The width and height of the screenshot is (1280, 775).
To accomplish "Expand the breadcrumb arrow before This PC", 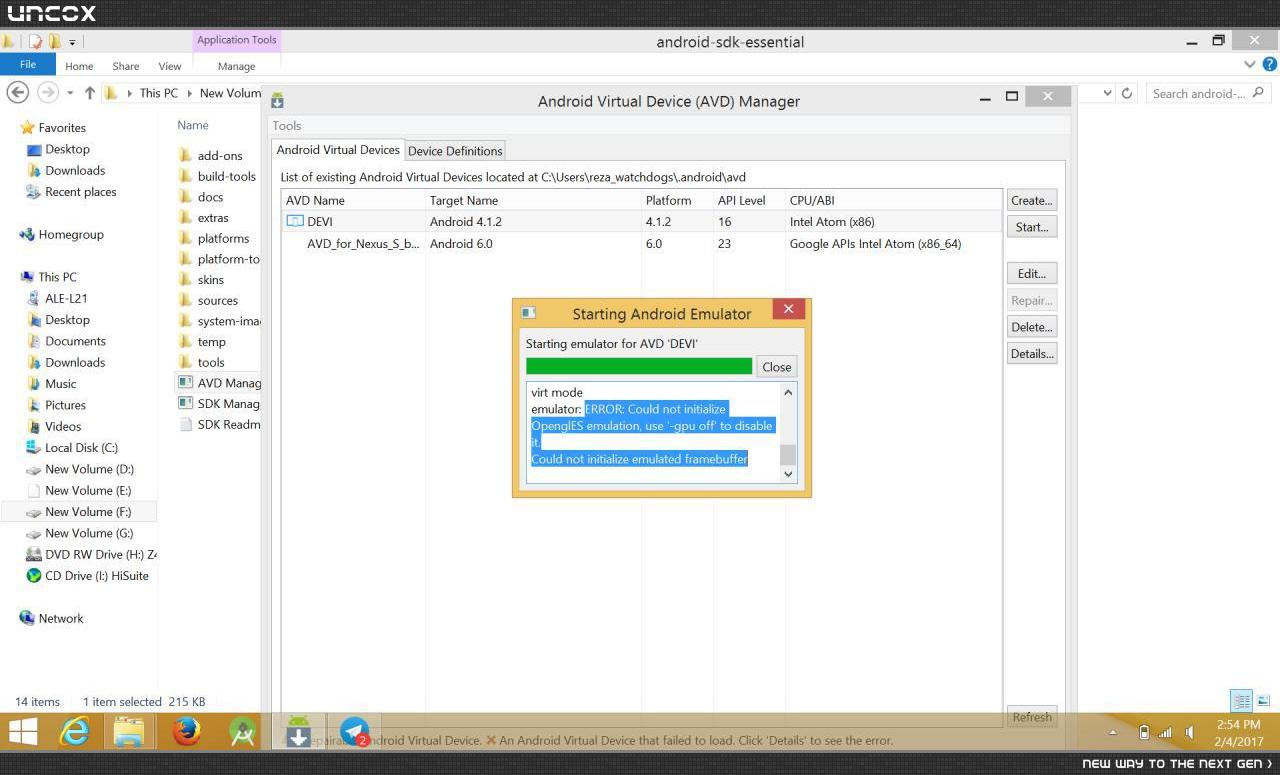I will pyautogui.click(x=130, y=93).
